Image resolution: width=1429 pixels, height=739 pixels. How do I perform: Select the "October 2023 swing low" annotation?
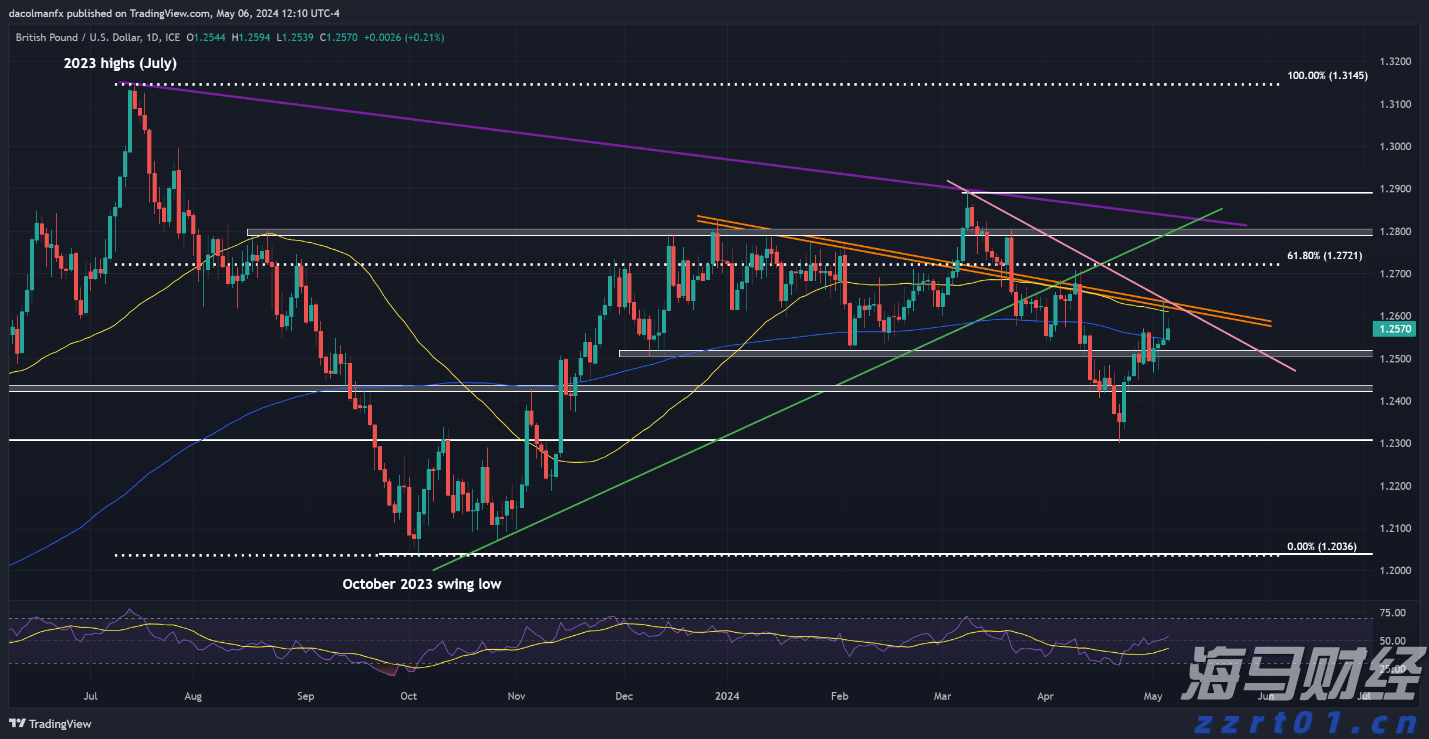421,584
